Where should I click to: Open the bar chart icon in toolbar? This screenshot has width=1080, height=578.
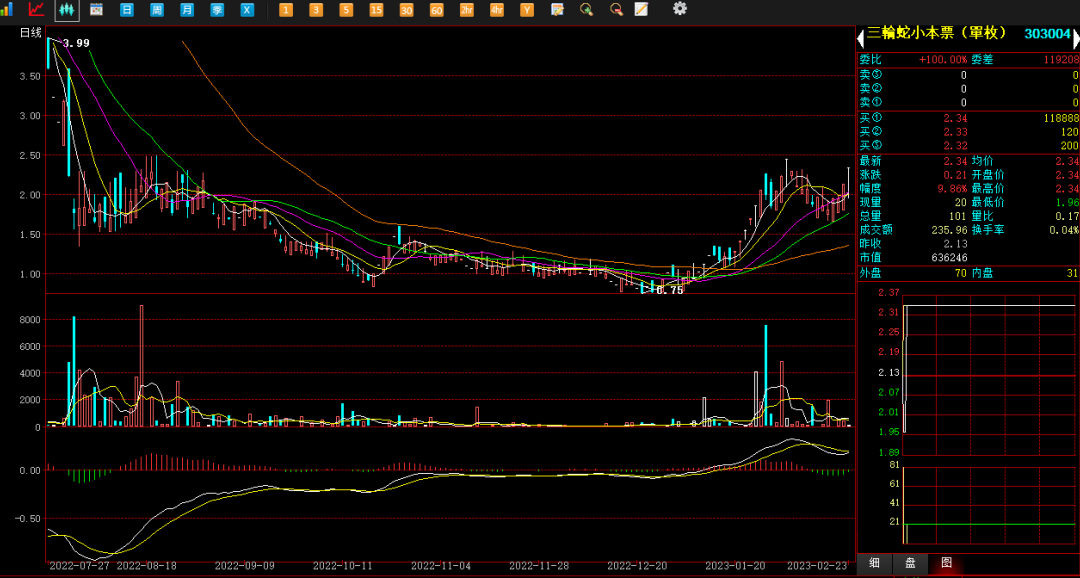[8, 9]
